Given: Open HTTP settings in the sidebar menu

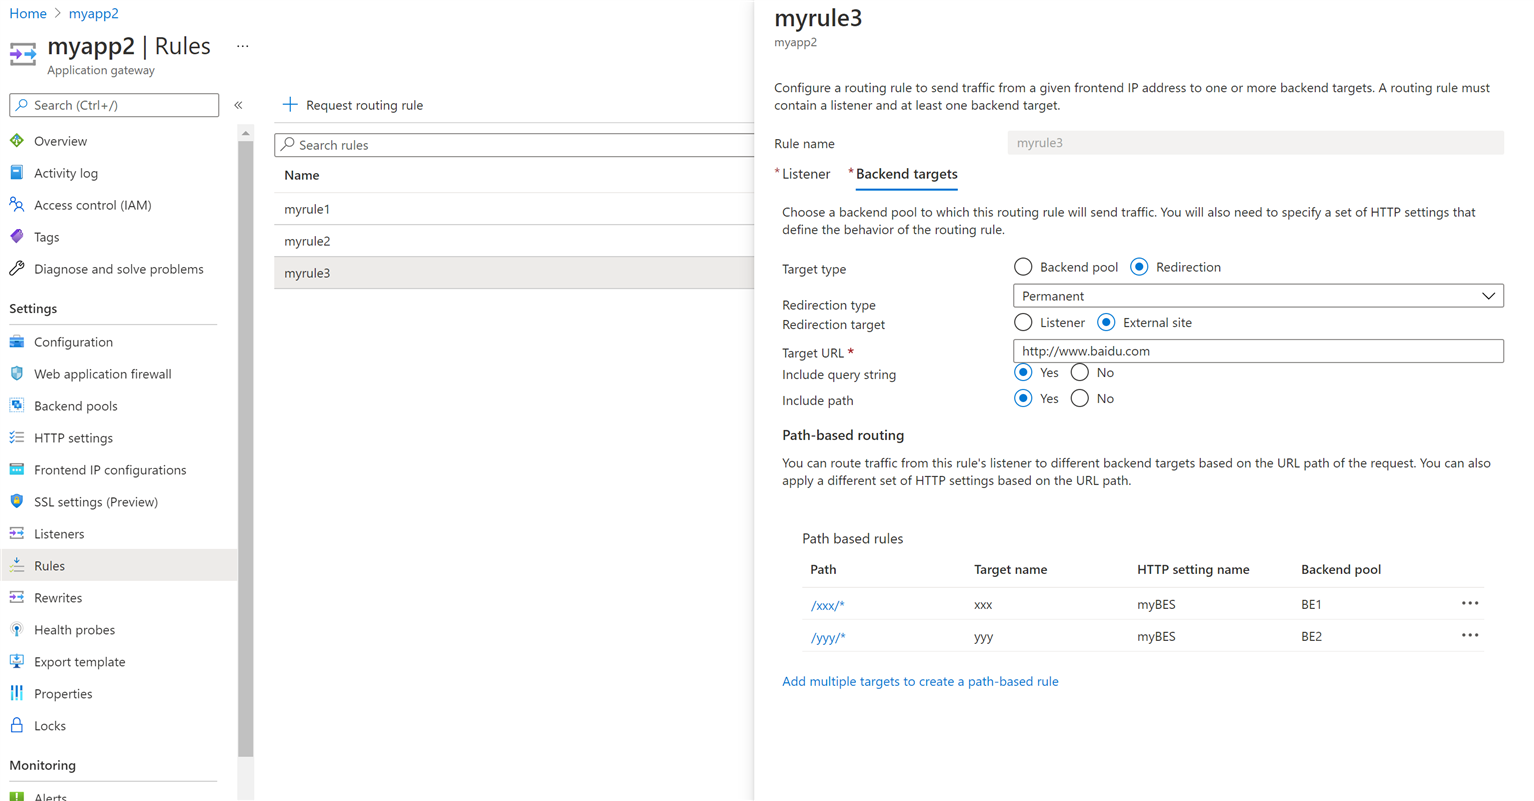Looking at the screenshot, I should click(73, 438).
